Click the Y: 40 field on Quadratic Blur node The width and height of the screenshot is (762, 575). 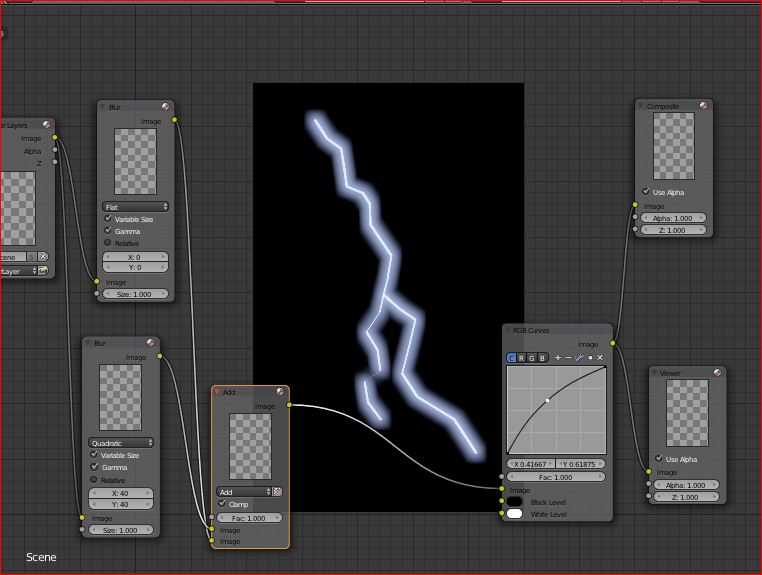(121, 504)
